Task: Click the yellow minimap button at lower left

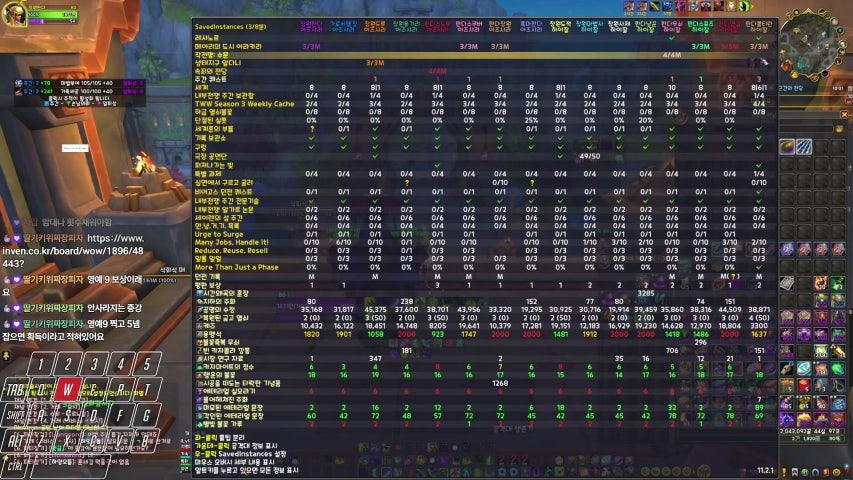Action: click(x=794, y=74)
